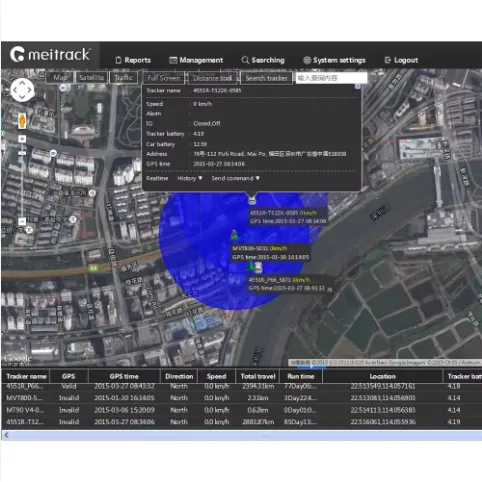482x482 pixels.
Task: Select the Street View pegman icon
Action: [22, 121]
